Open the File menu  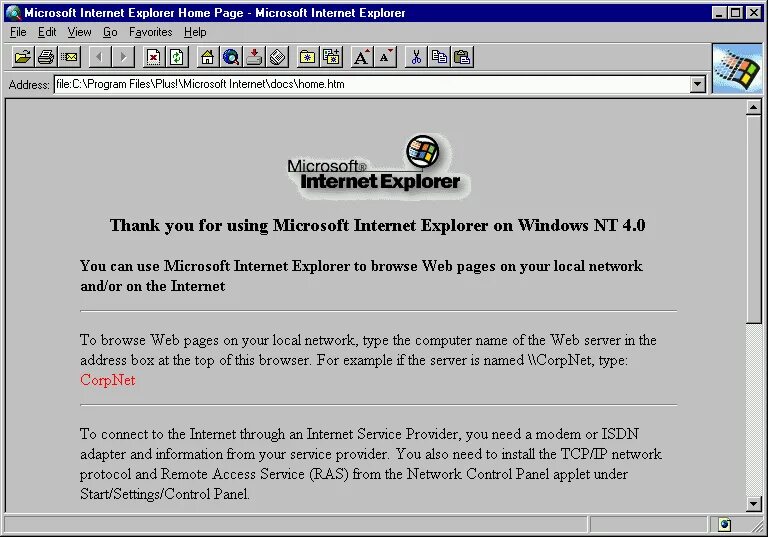pos(18,32)
